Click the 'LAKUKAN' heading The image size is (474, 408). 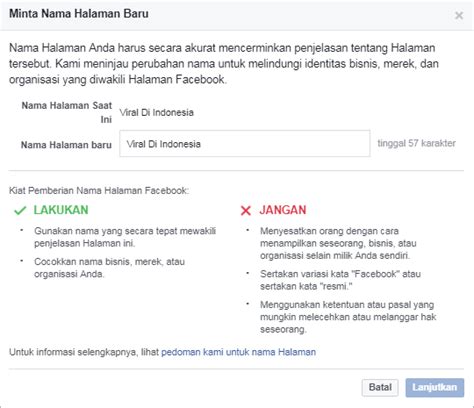click(x=61, y=210)
